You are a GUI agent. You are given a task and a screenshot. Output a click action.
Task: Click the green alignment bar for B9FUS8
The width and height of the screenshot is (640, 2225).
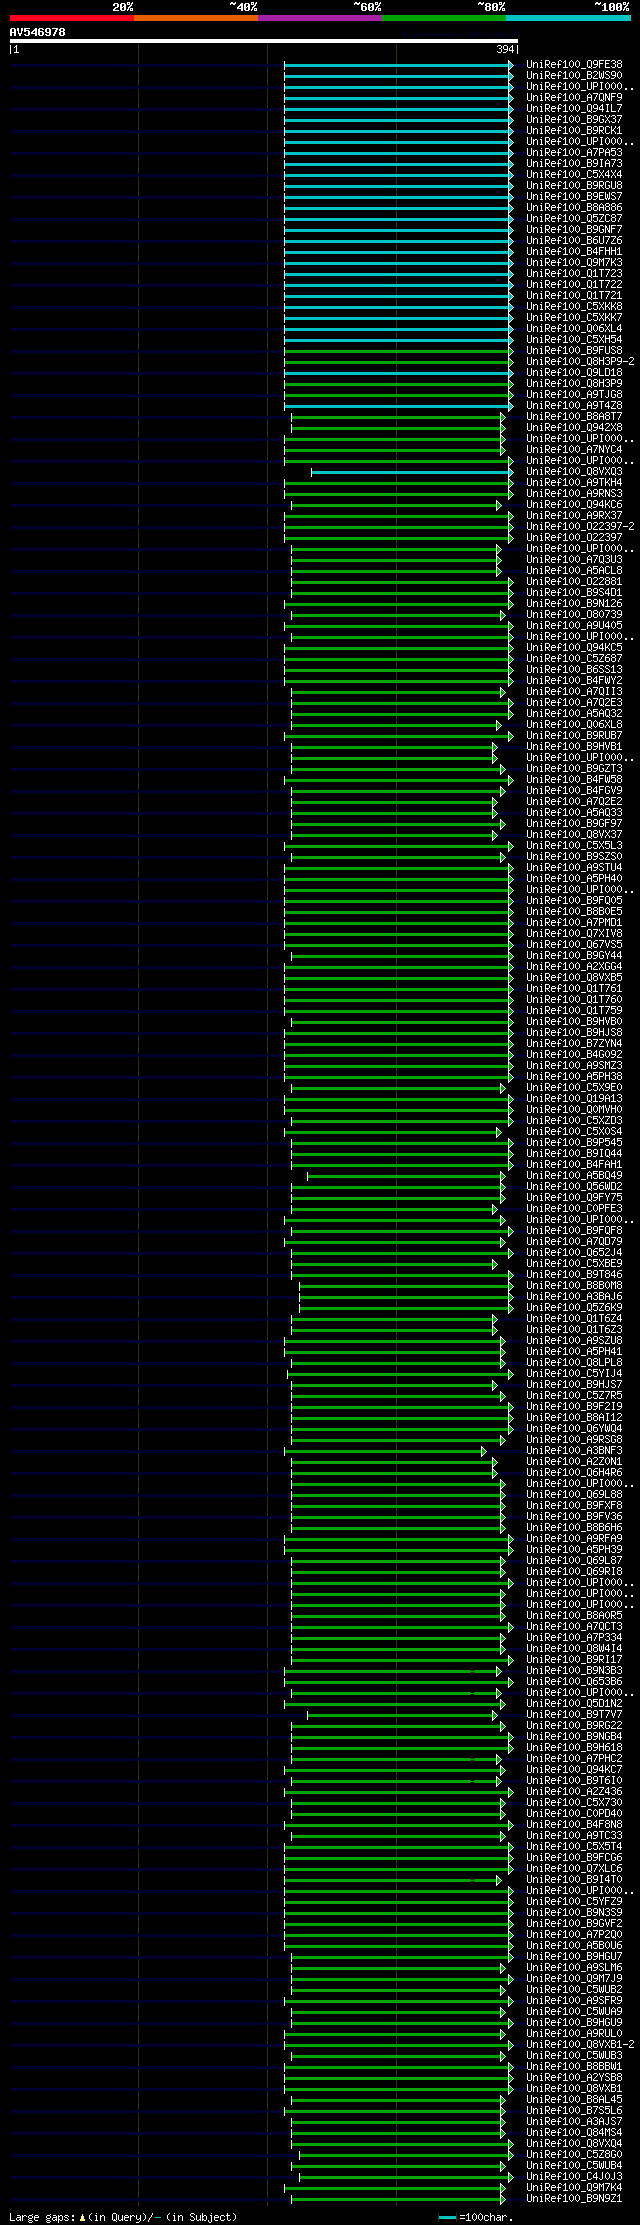pos(398,351)
